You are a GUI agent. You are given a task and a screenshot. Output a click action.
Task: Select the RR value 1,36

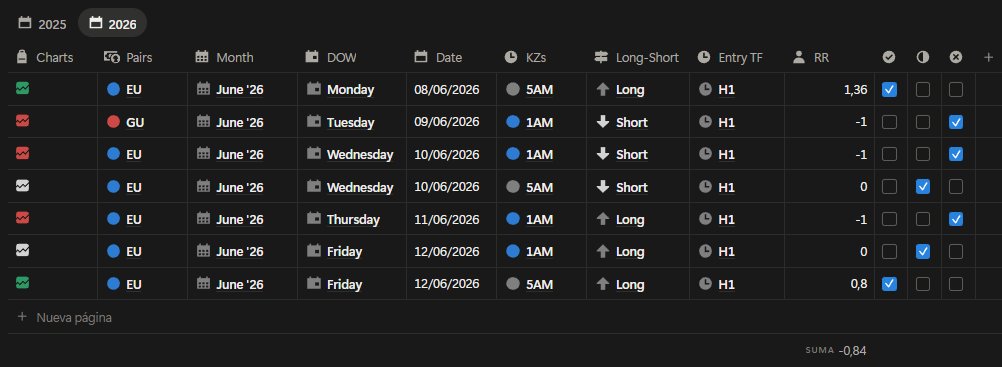pyautogui.click(x=856, y=90)
